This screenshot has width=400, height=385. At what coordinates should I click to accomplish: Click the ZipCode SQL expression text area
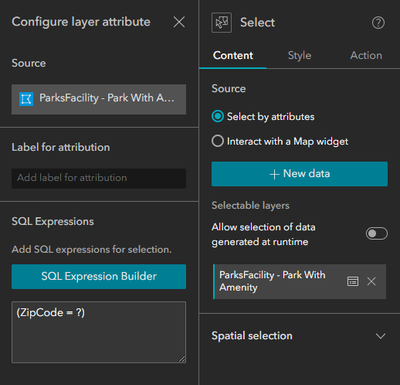(99, 332)
